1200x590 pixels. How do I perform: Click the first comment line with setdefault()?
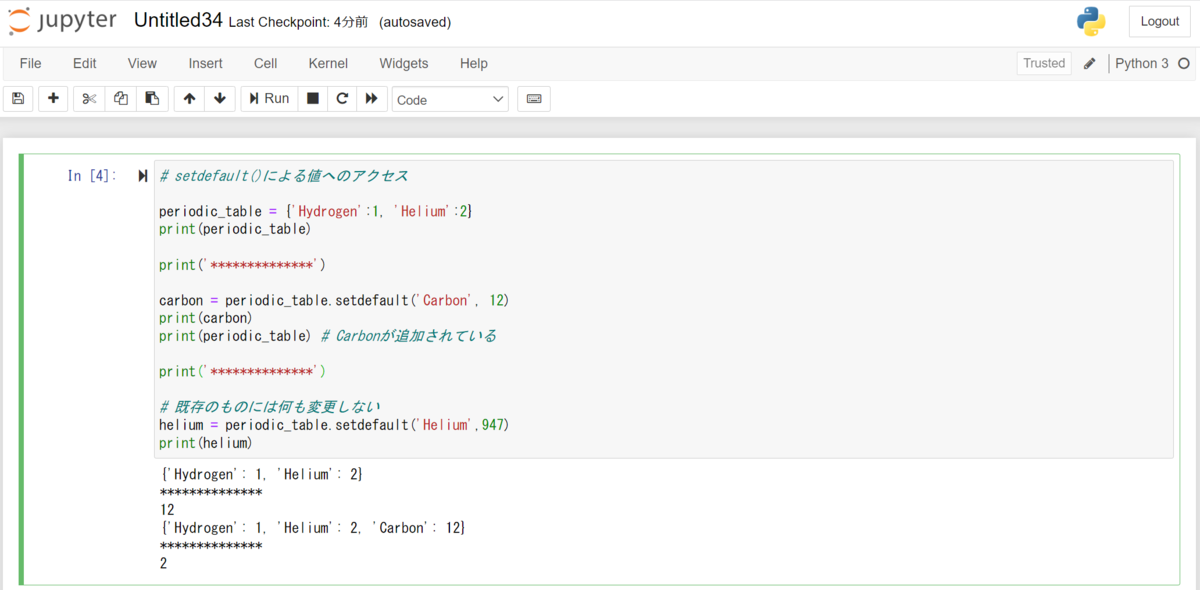click(x=284, y=176)
